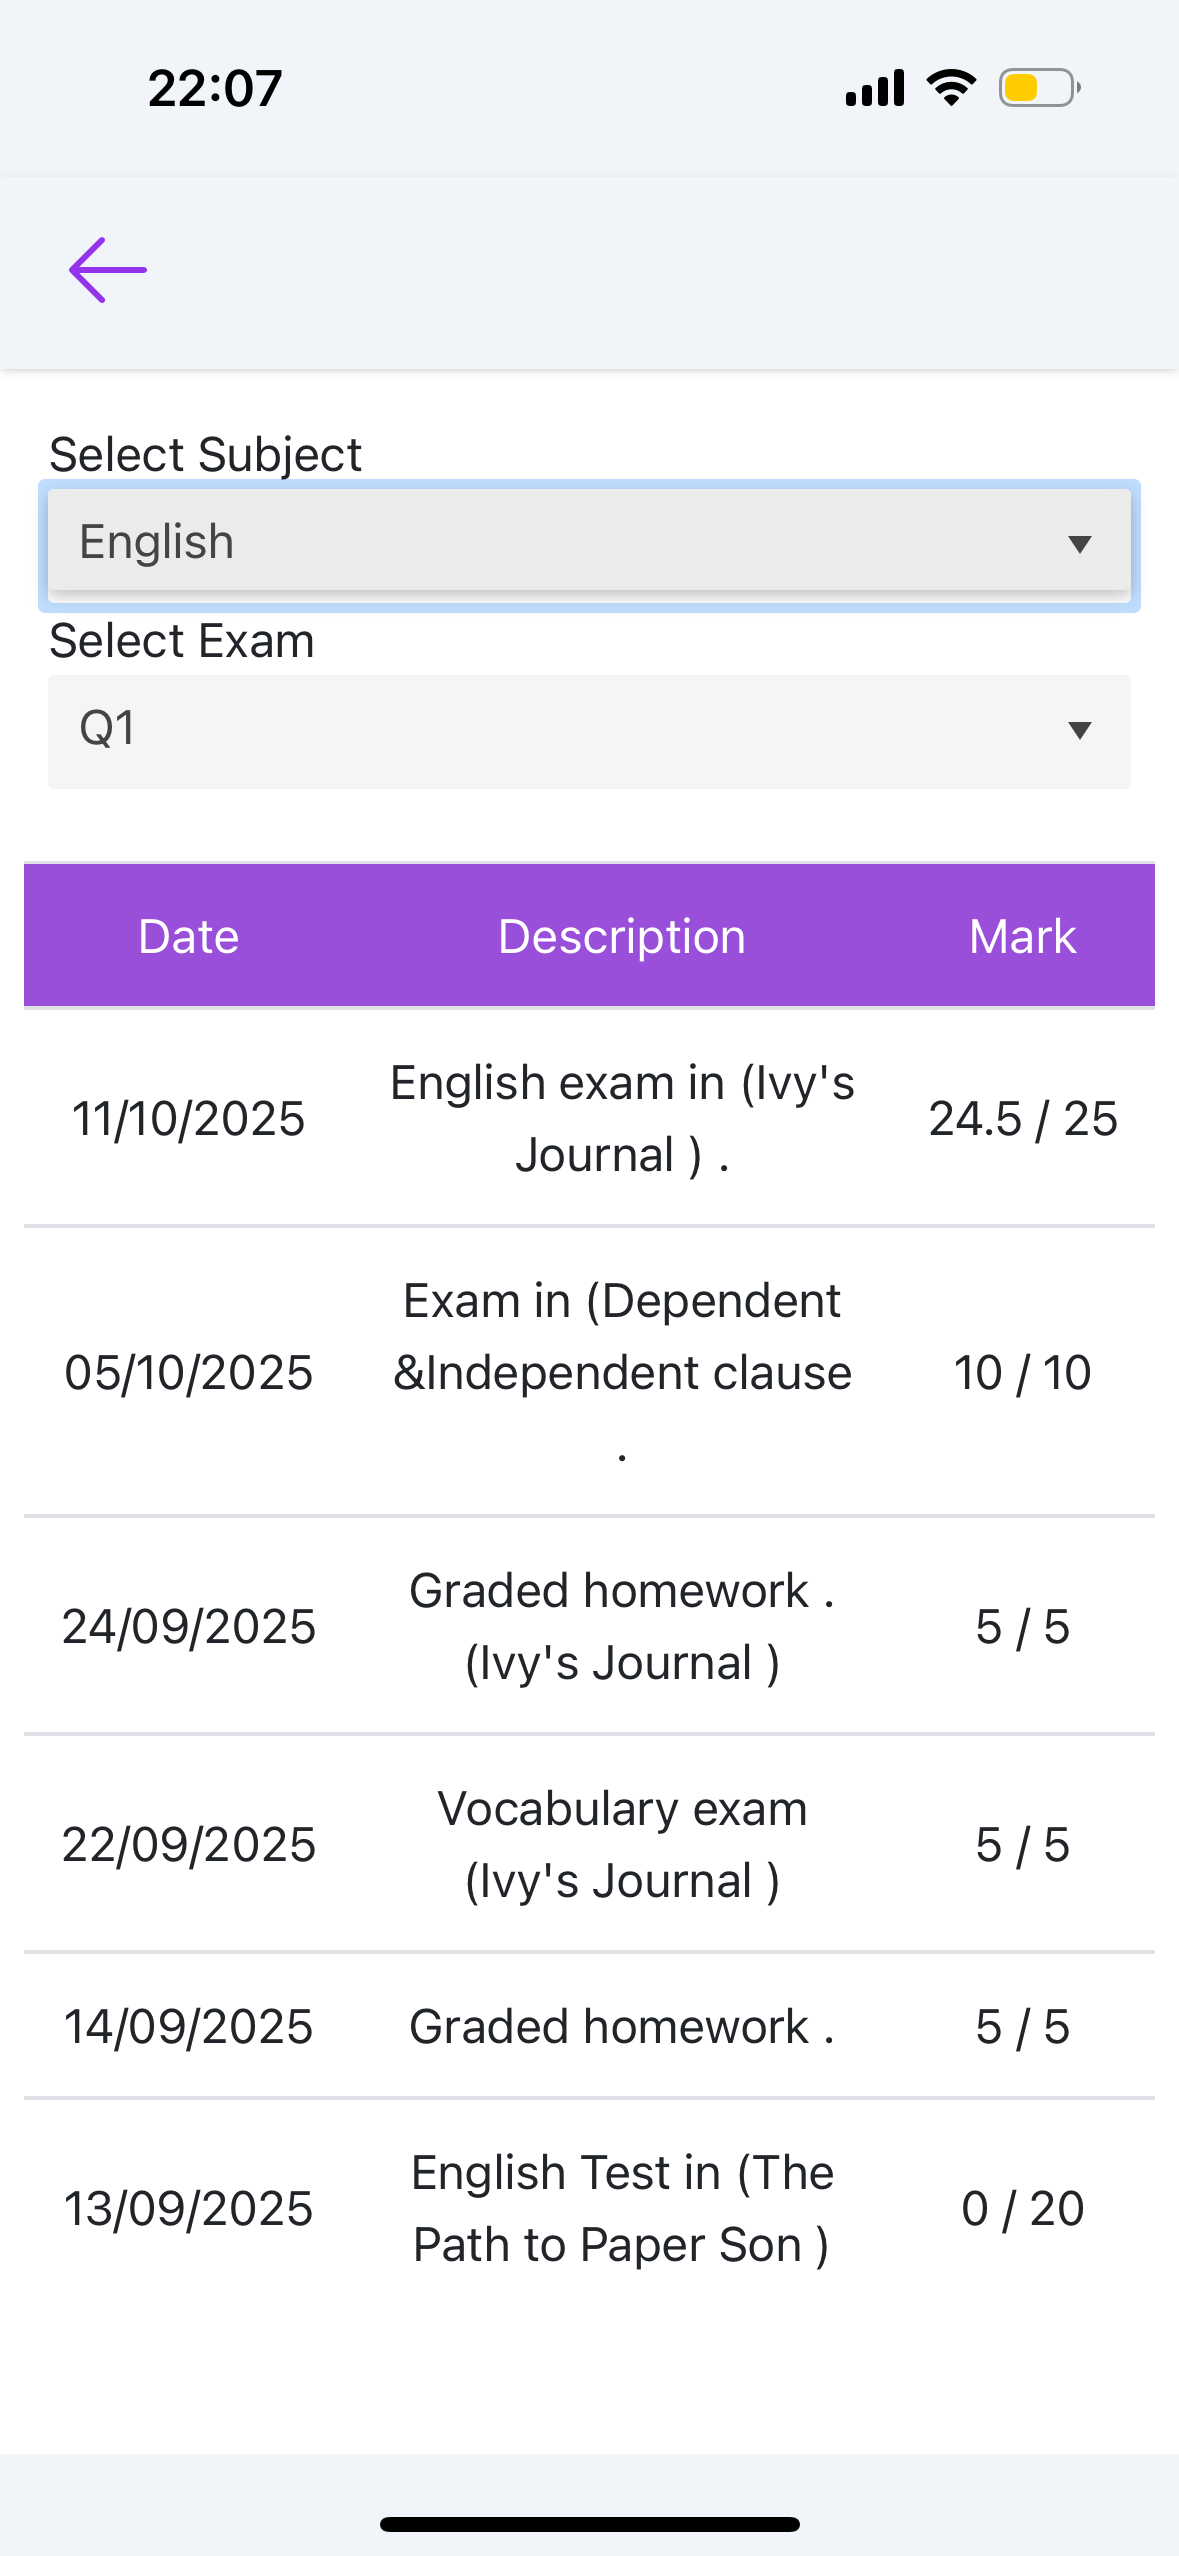Click the 0 / 20 mark

coord(1022,2209)
